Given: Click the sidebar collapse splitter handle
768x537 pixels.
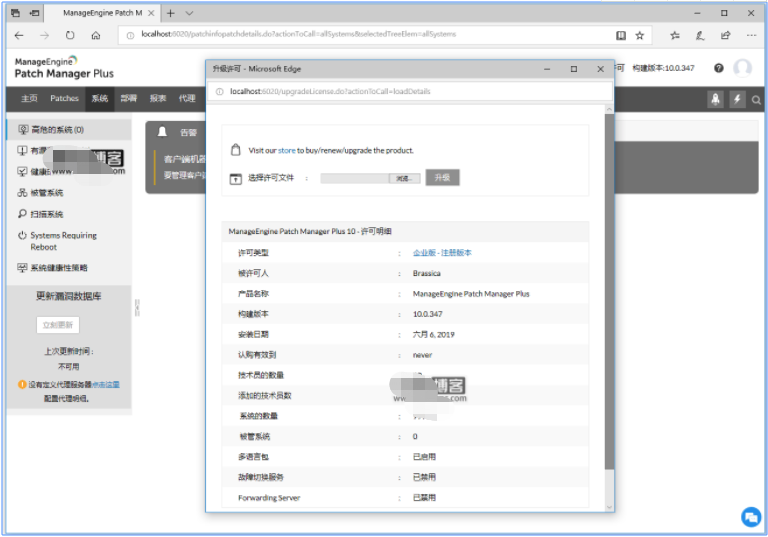Looking at the screenshot, I should 137,308.
